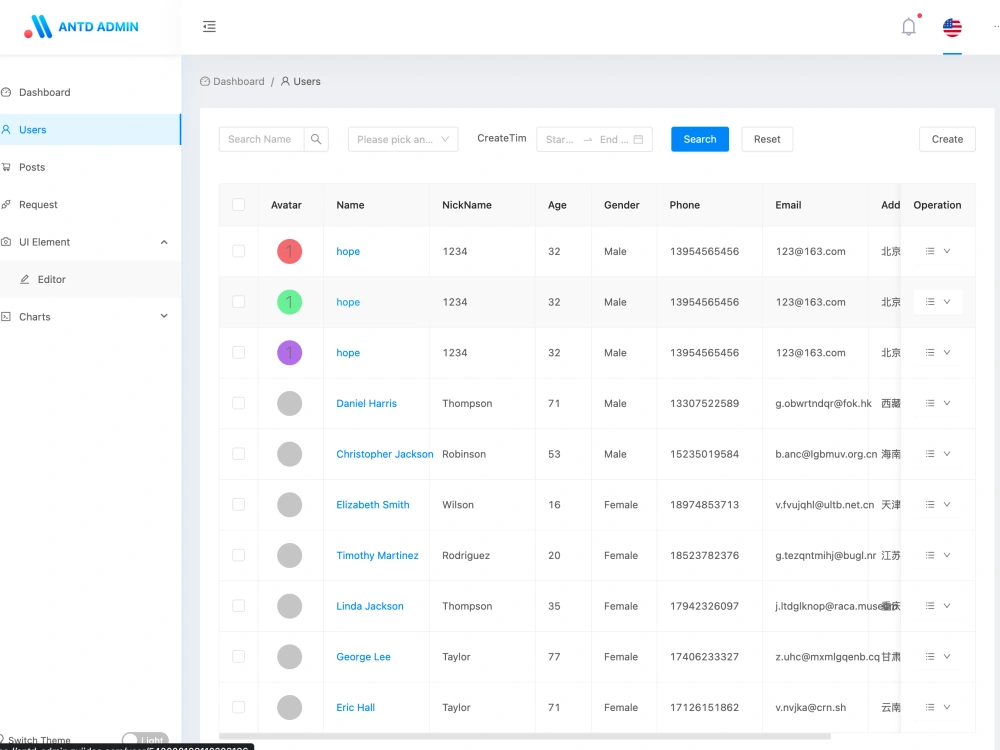The image size is (1000, 750).
Task: Click Elizabeth Smith's gray avatar
Action: click(x=290, y=504)
